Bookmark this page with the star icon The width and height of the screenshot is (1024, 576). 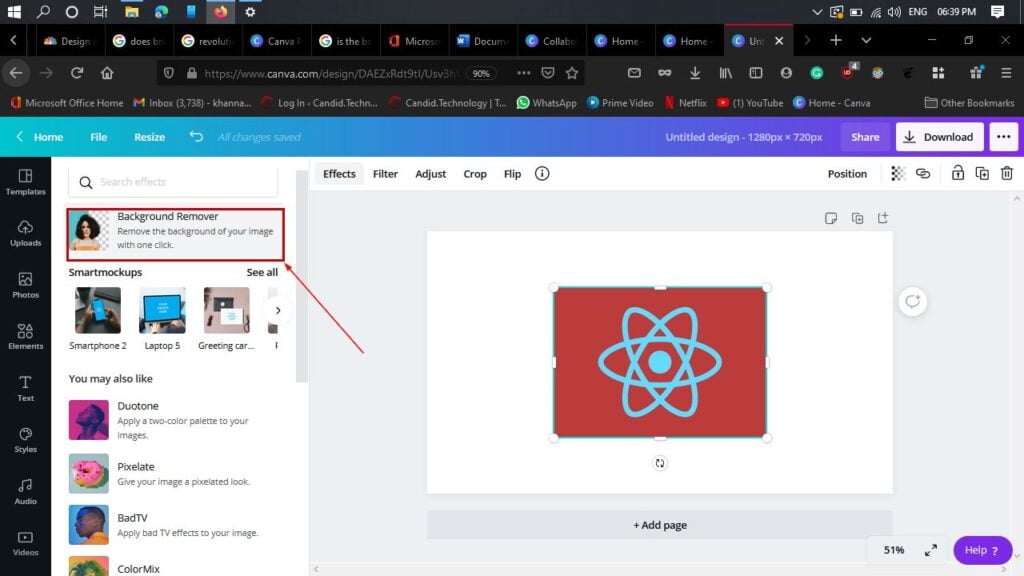click(x=572, y=73)
